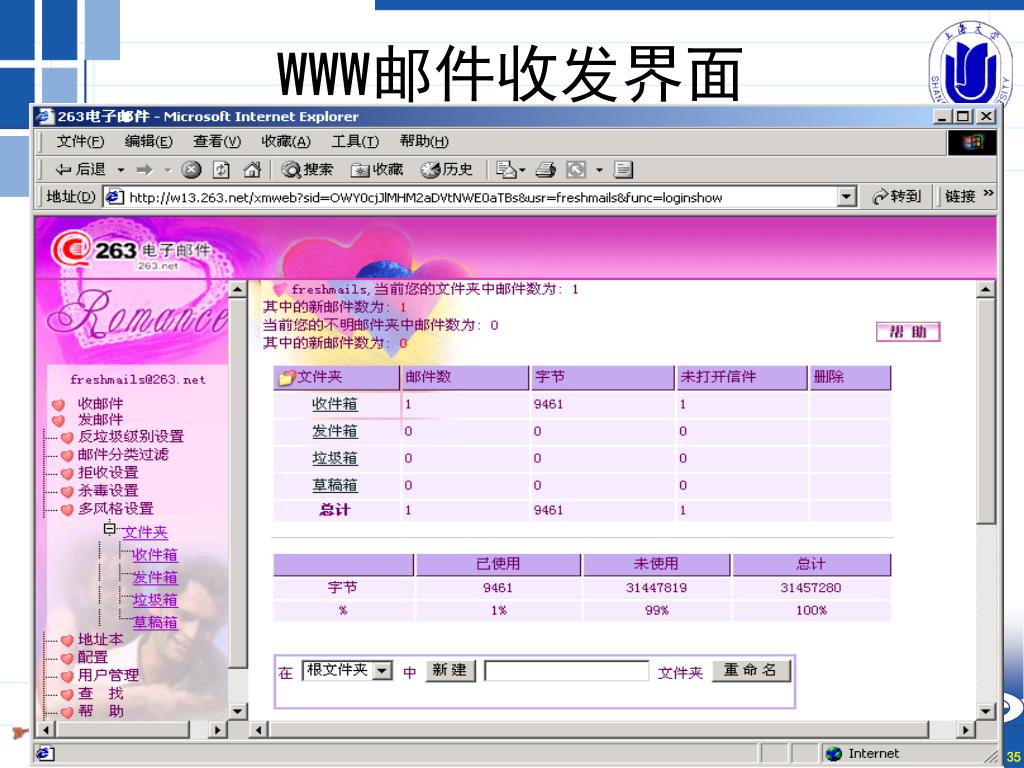Select 收件箱 in the sidebar tree
This screenshot has width=1024, height=768.
pos(155,555)
